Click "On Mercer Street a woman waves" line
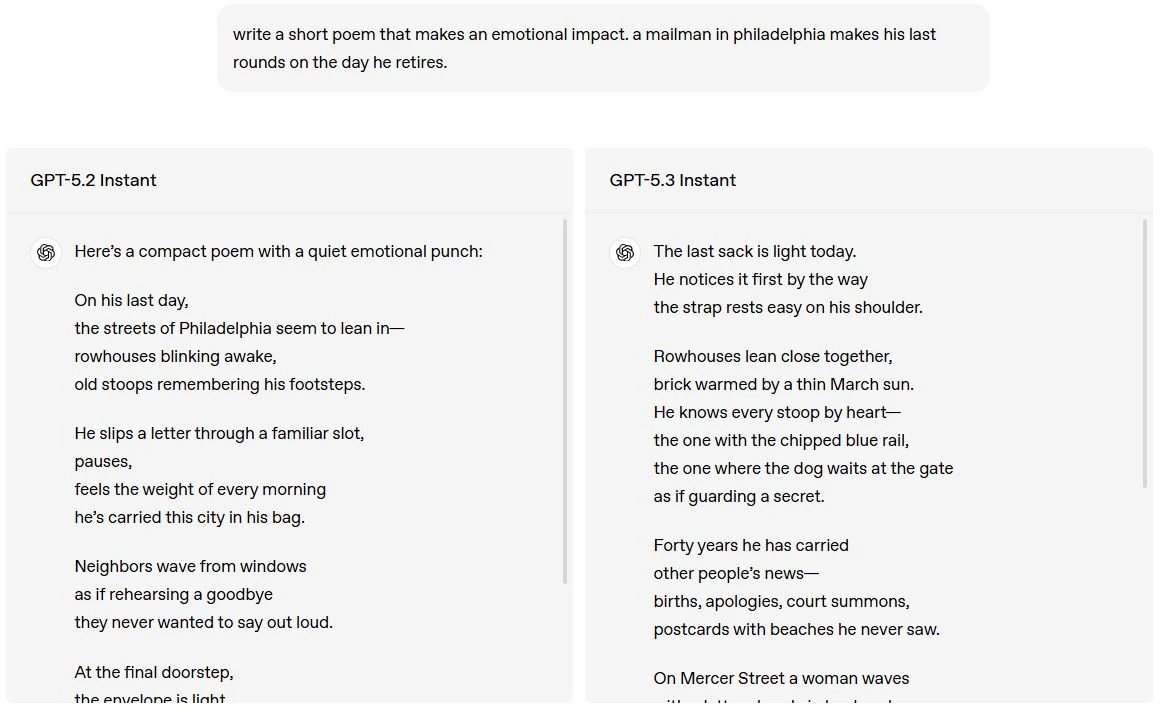 point(781,679)
